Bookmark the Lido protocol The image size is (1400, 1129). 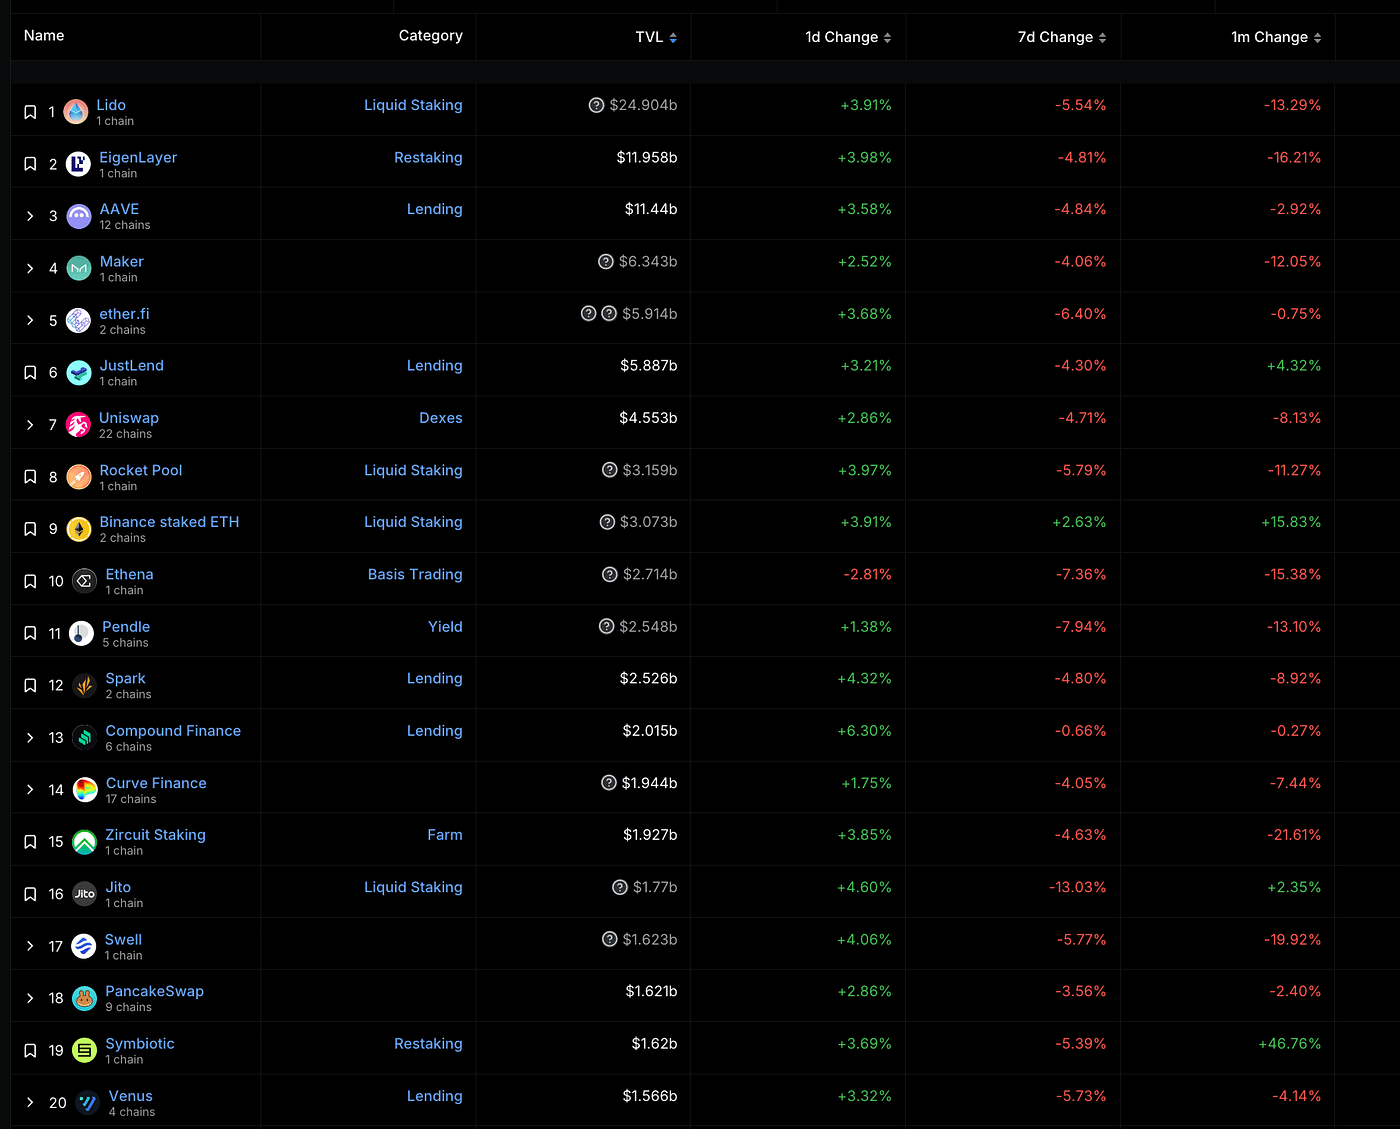[30, 112]
